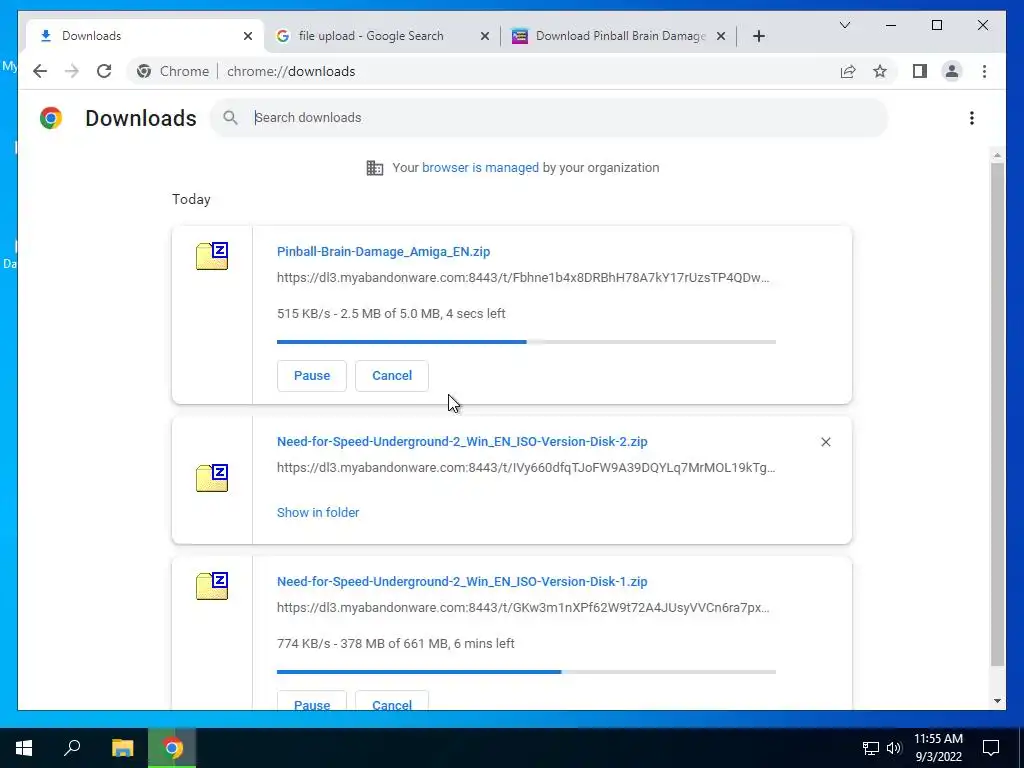Reload the downloads page

point(104,71)
